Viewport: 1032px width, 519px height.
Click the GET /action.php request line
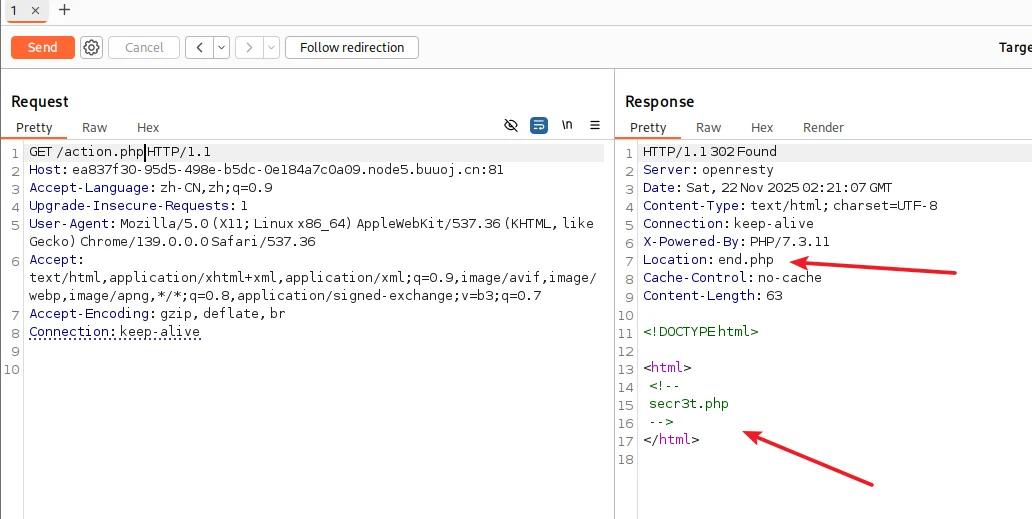(x=120, y=152)
